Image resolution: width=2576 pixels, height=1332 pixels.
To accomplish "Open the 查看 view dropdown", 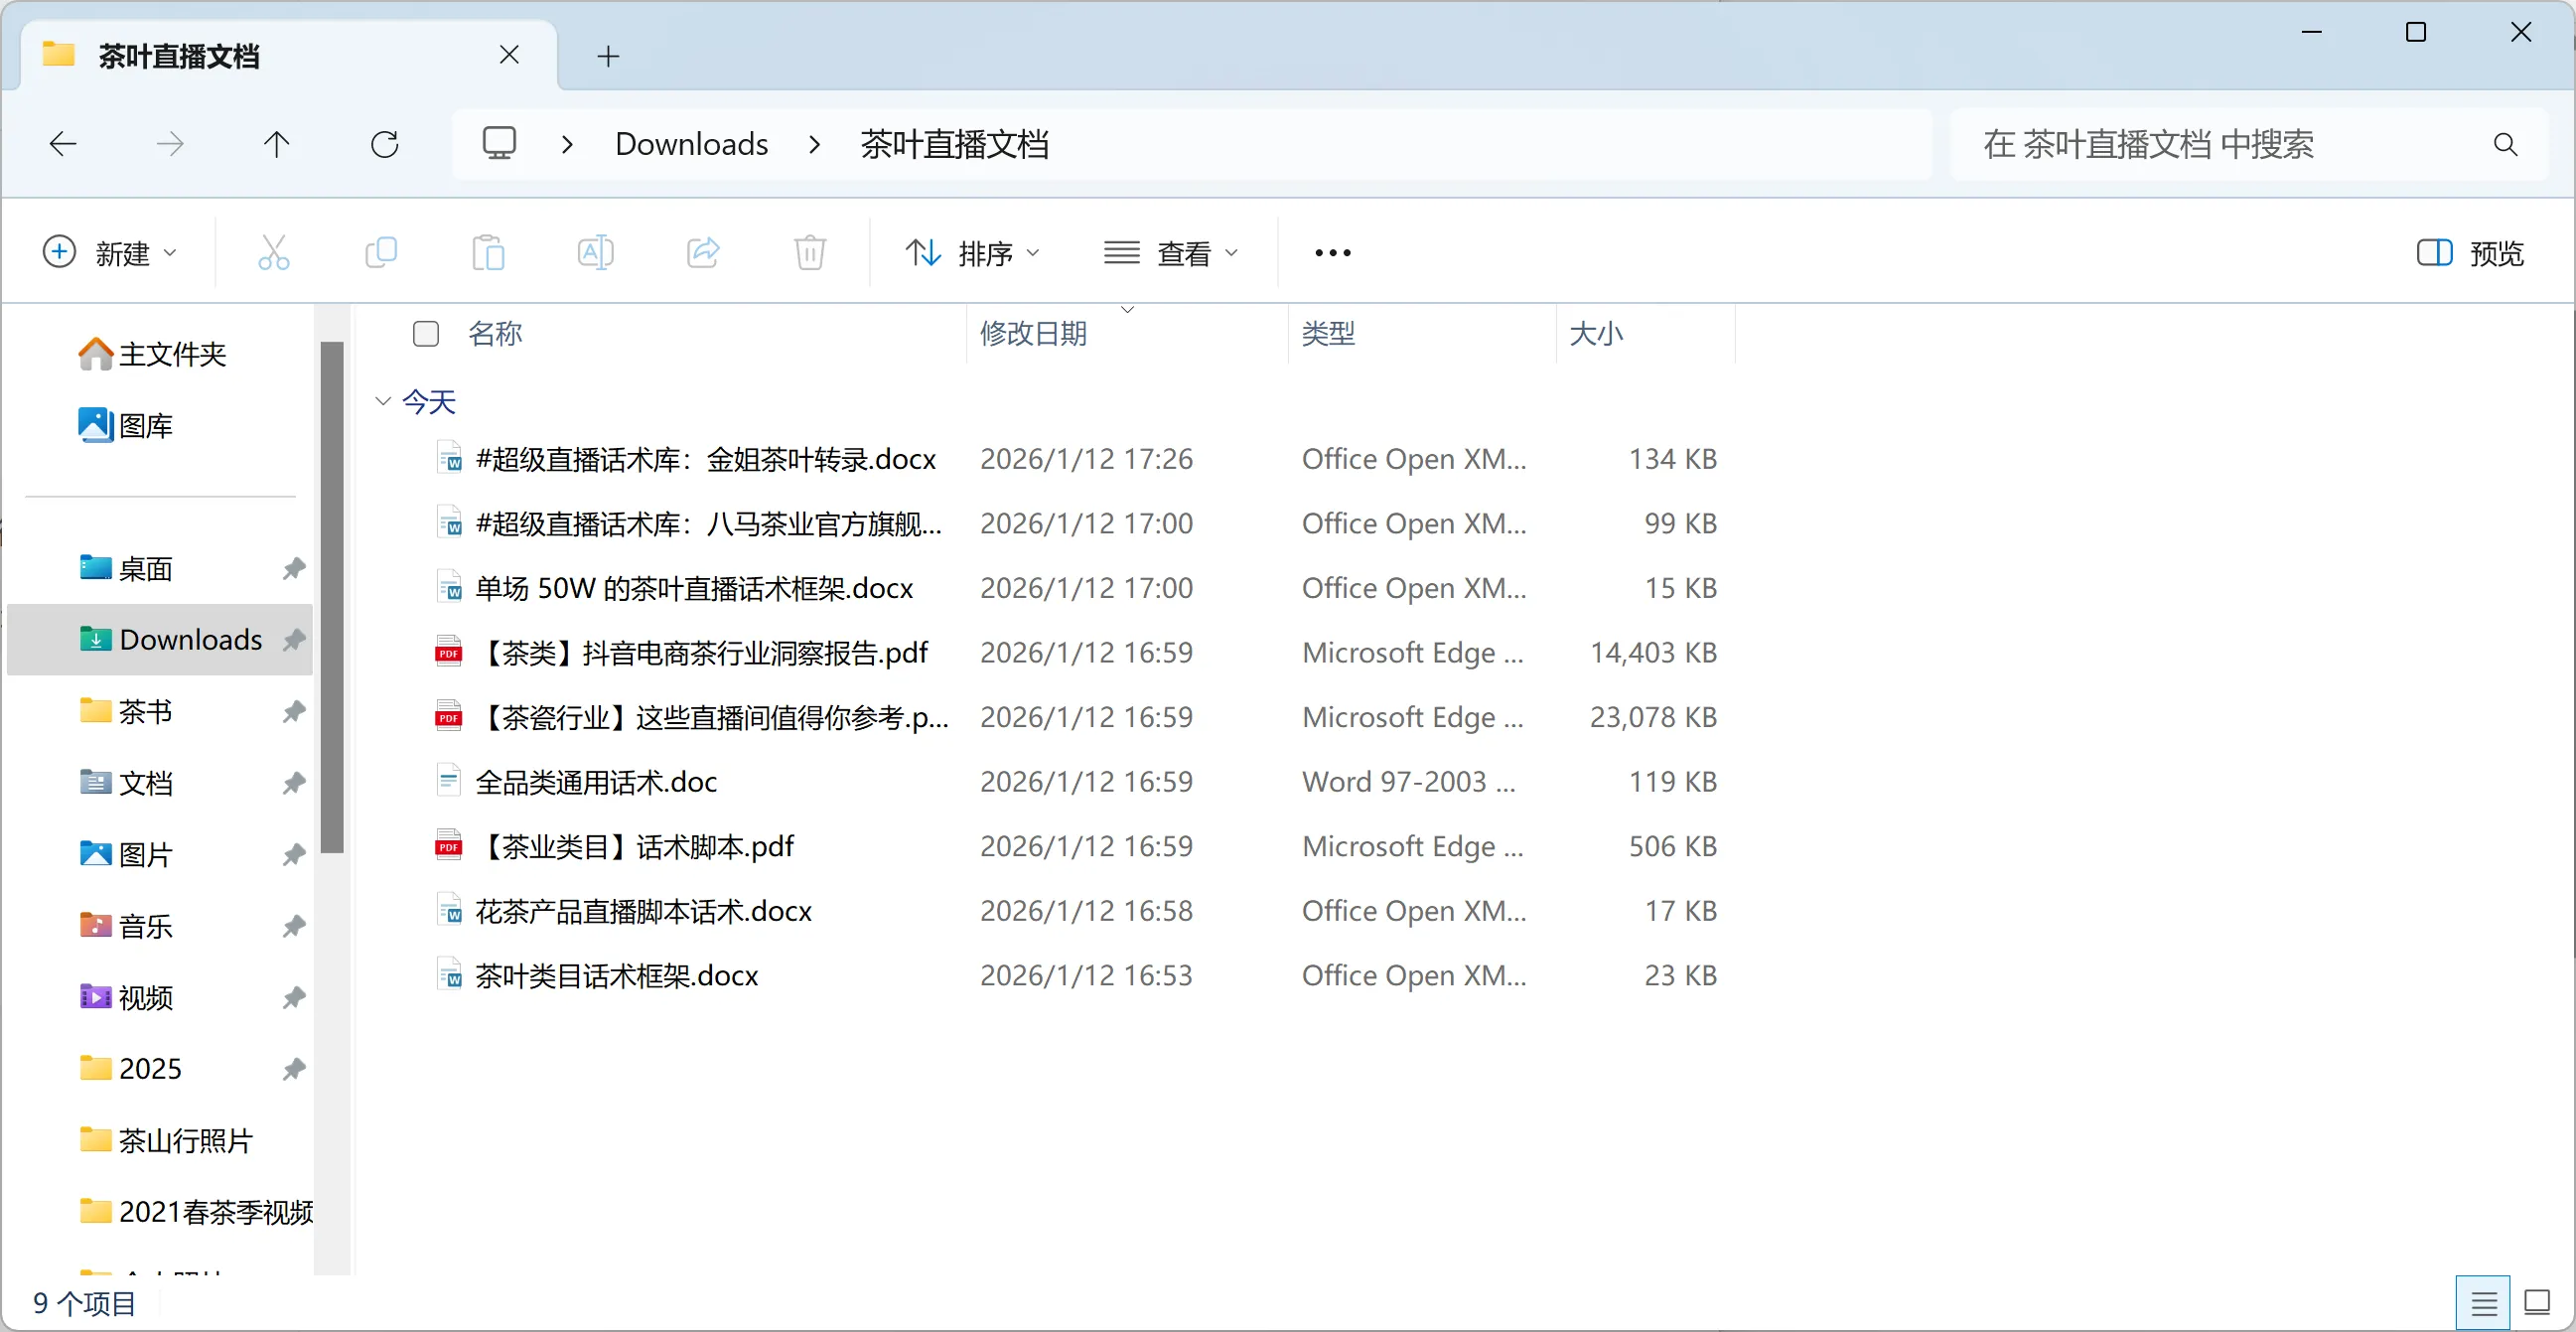I will 1171,253.
